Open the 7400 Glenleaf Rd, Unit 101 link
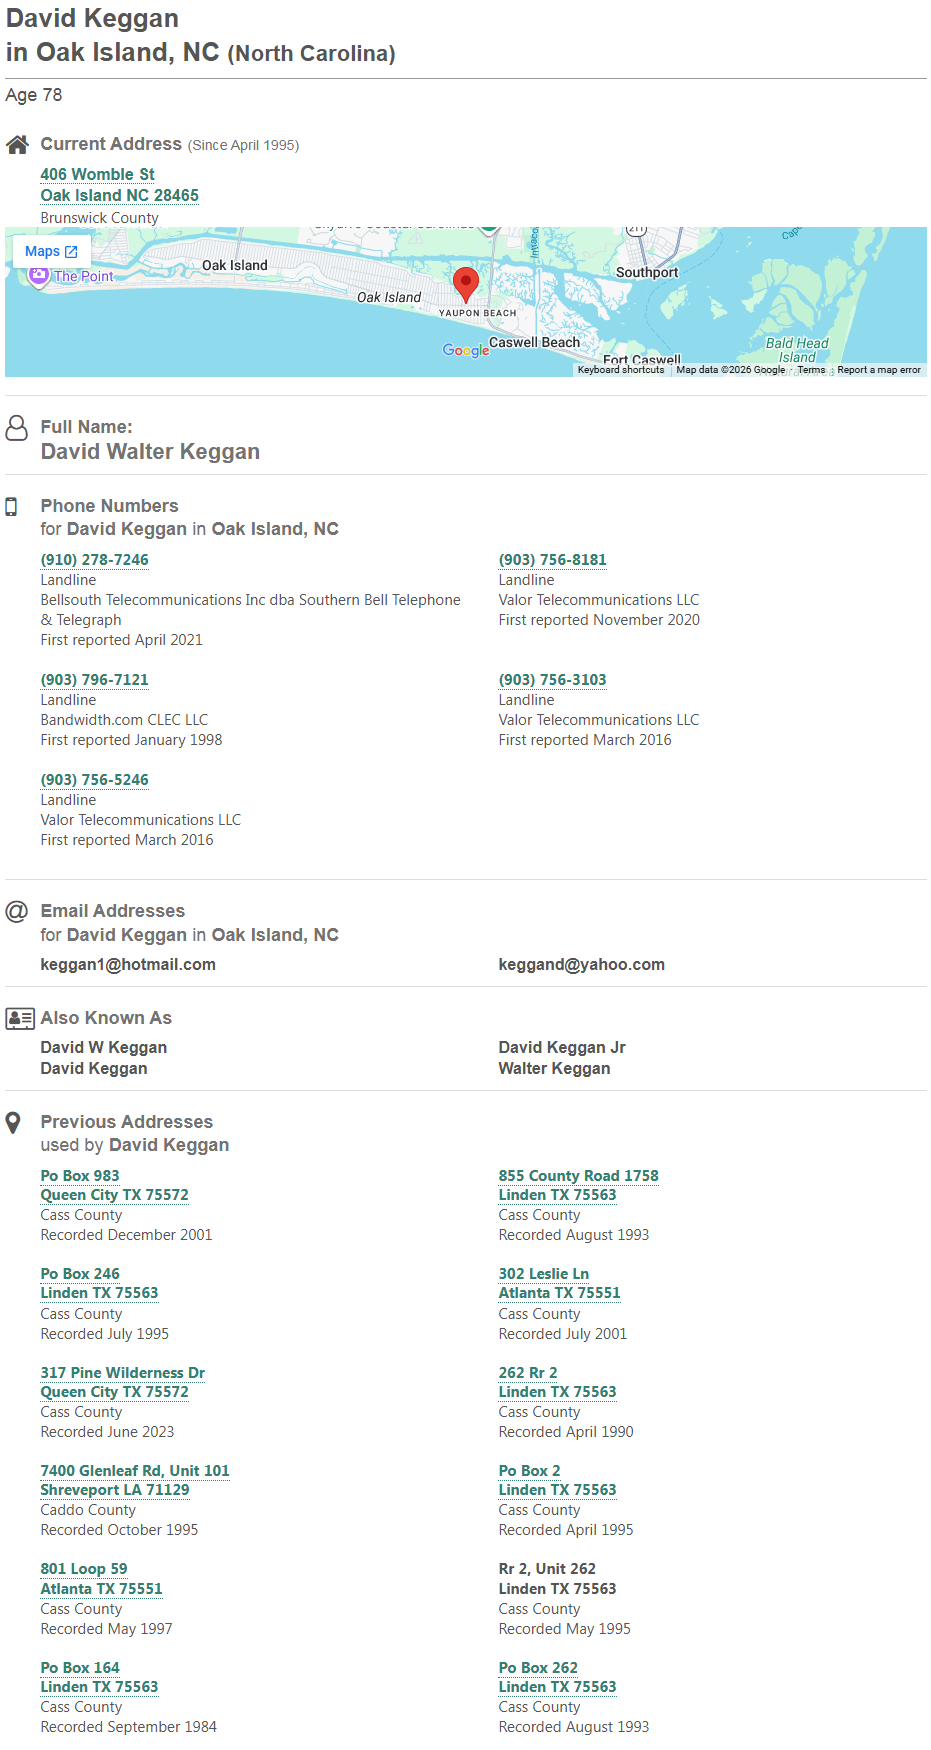Image resolution: width=931 pixels, height=1750 pixels. (x=135, y=1471)
